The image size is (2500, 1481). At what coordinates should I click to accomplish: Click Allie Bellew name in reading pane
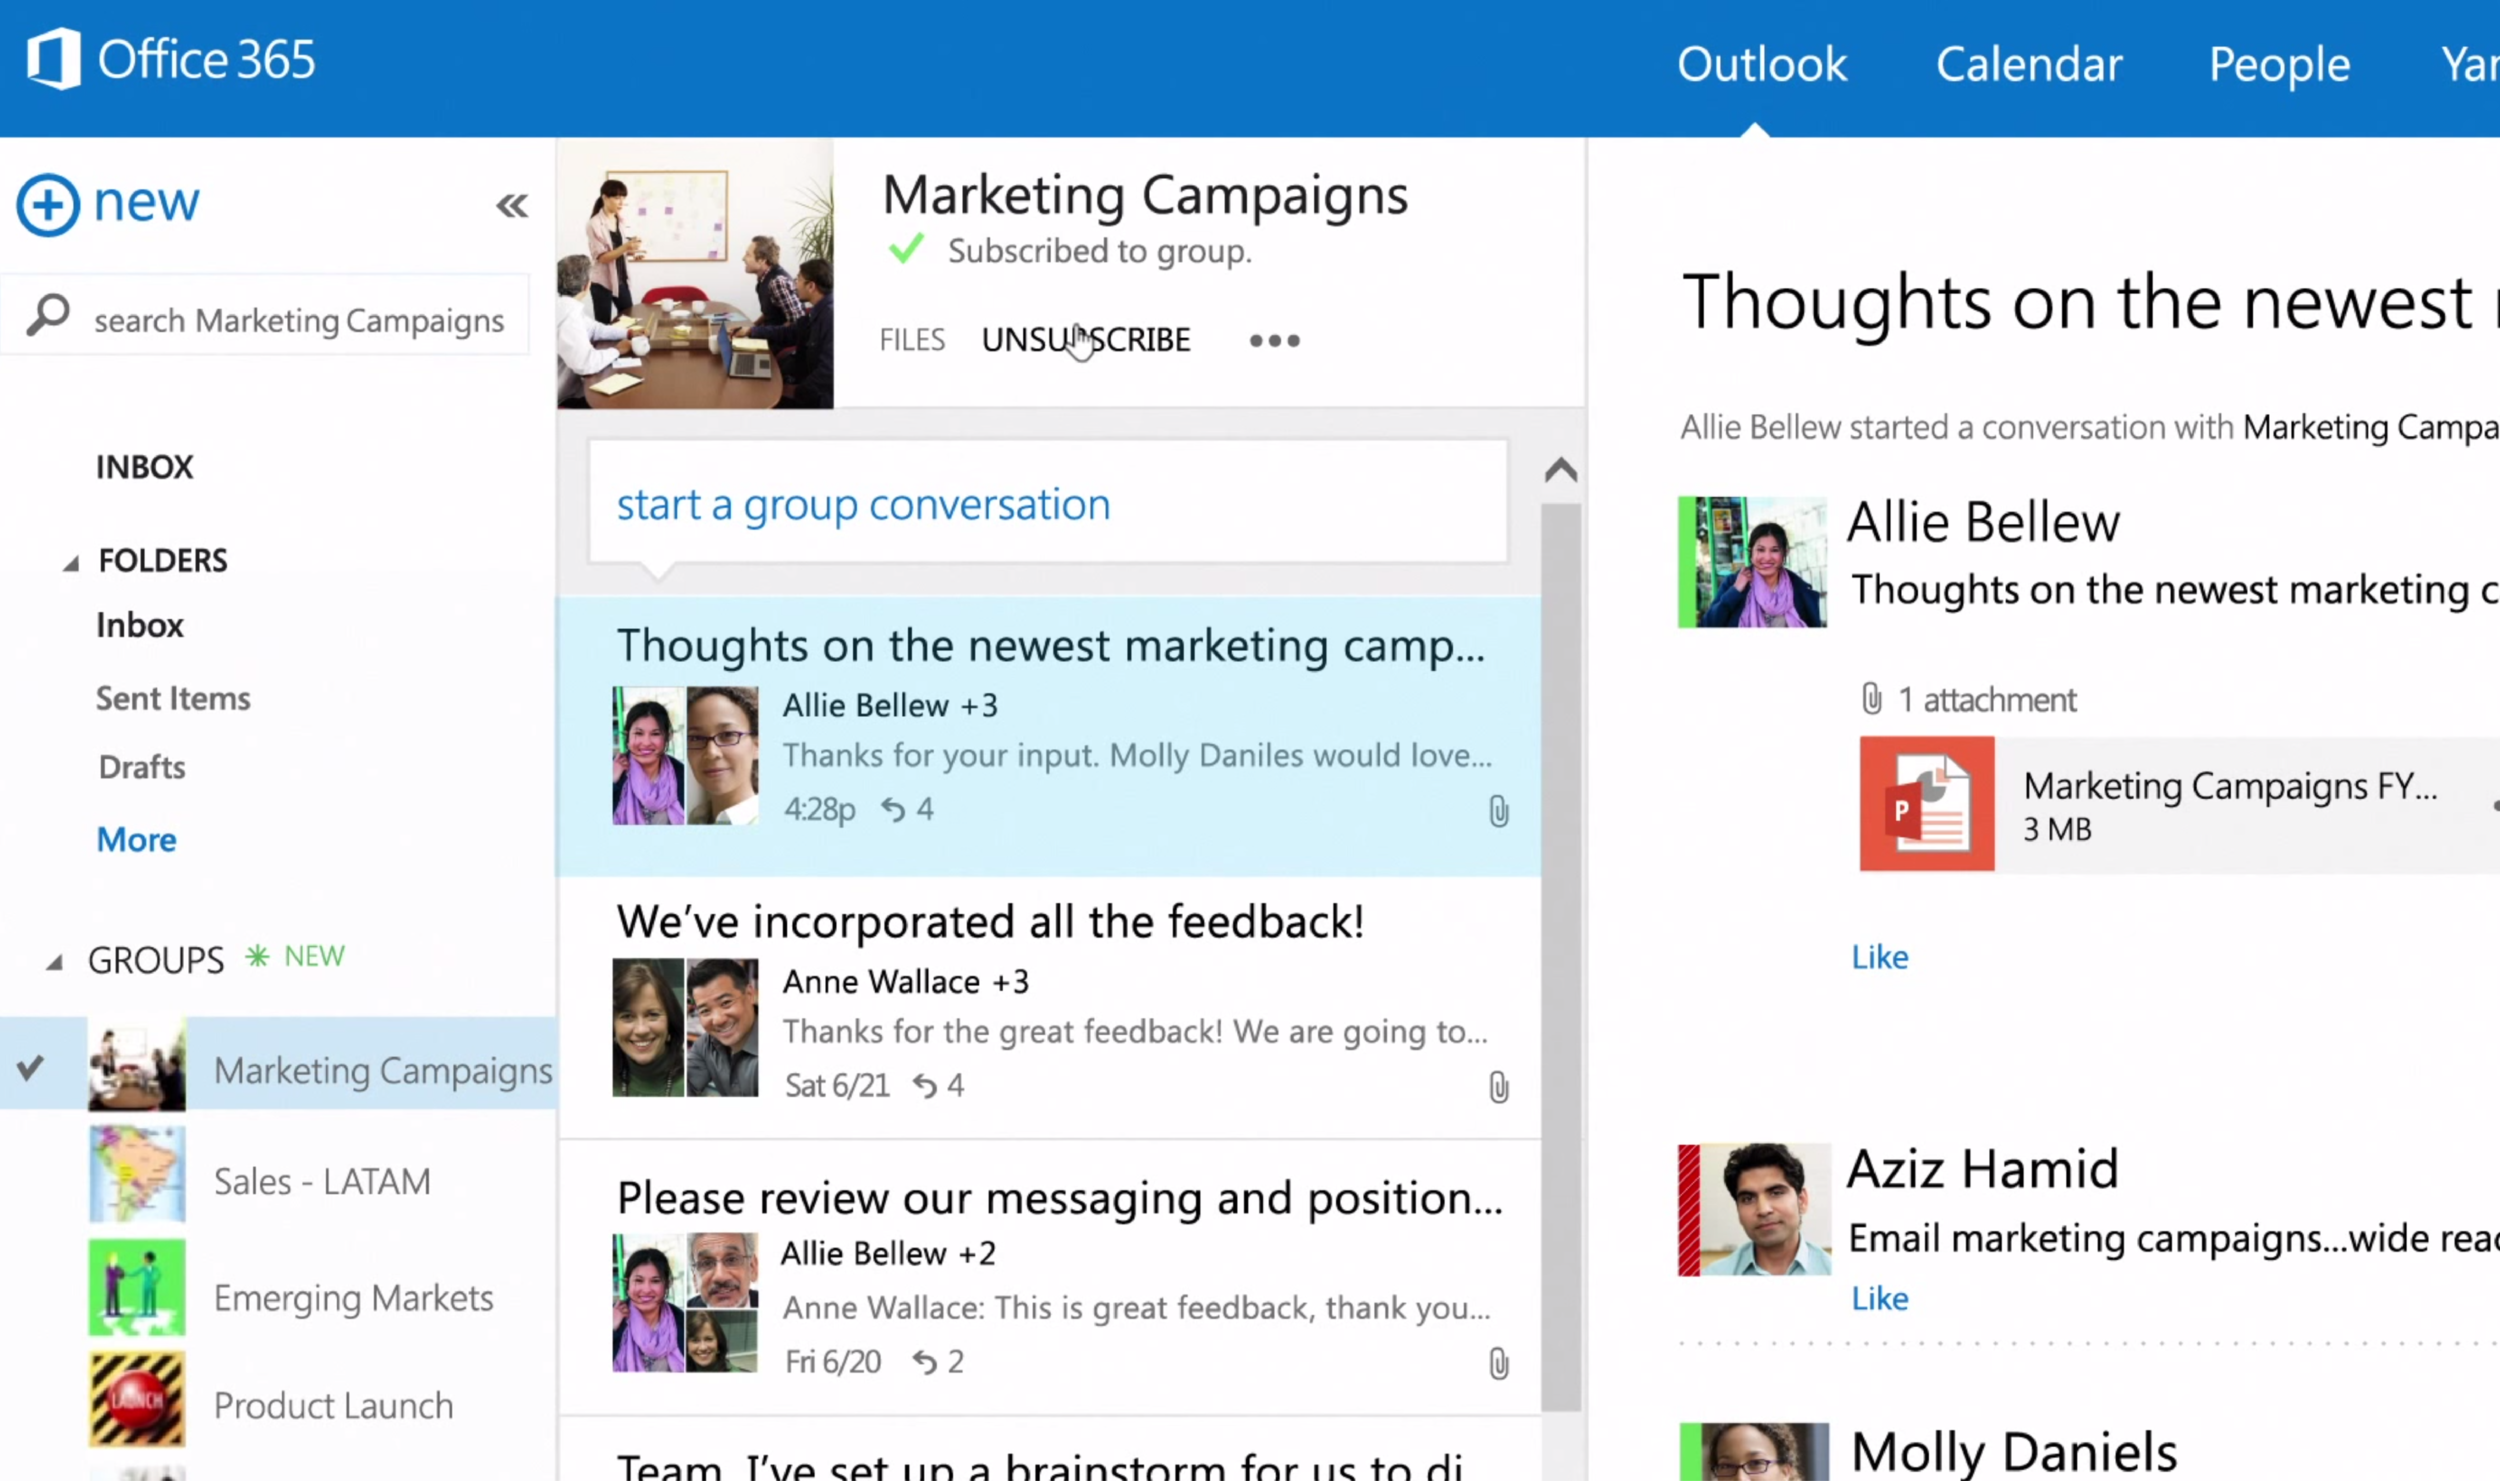tap(1983, 522)
